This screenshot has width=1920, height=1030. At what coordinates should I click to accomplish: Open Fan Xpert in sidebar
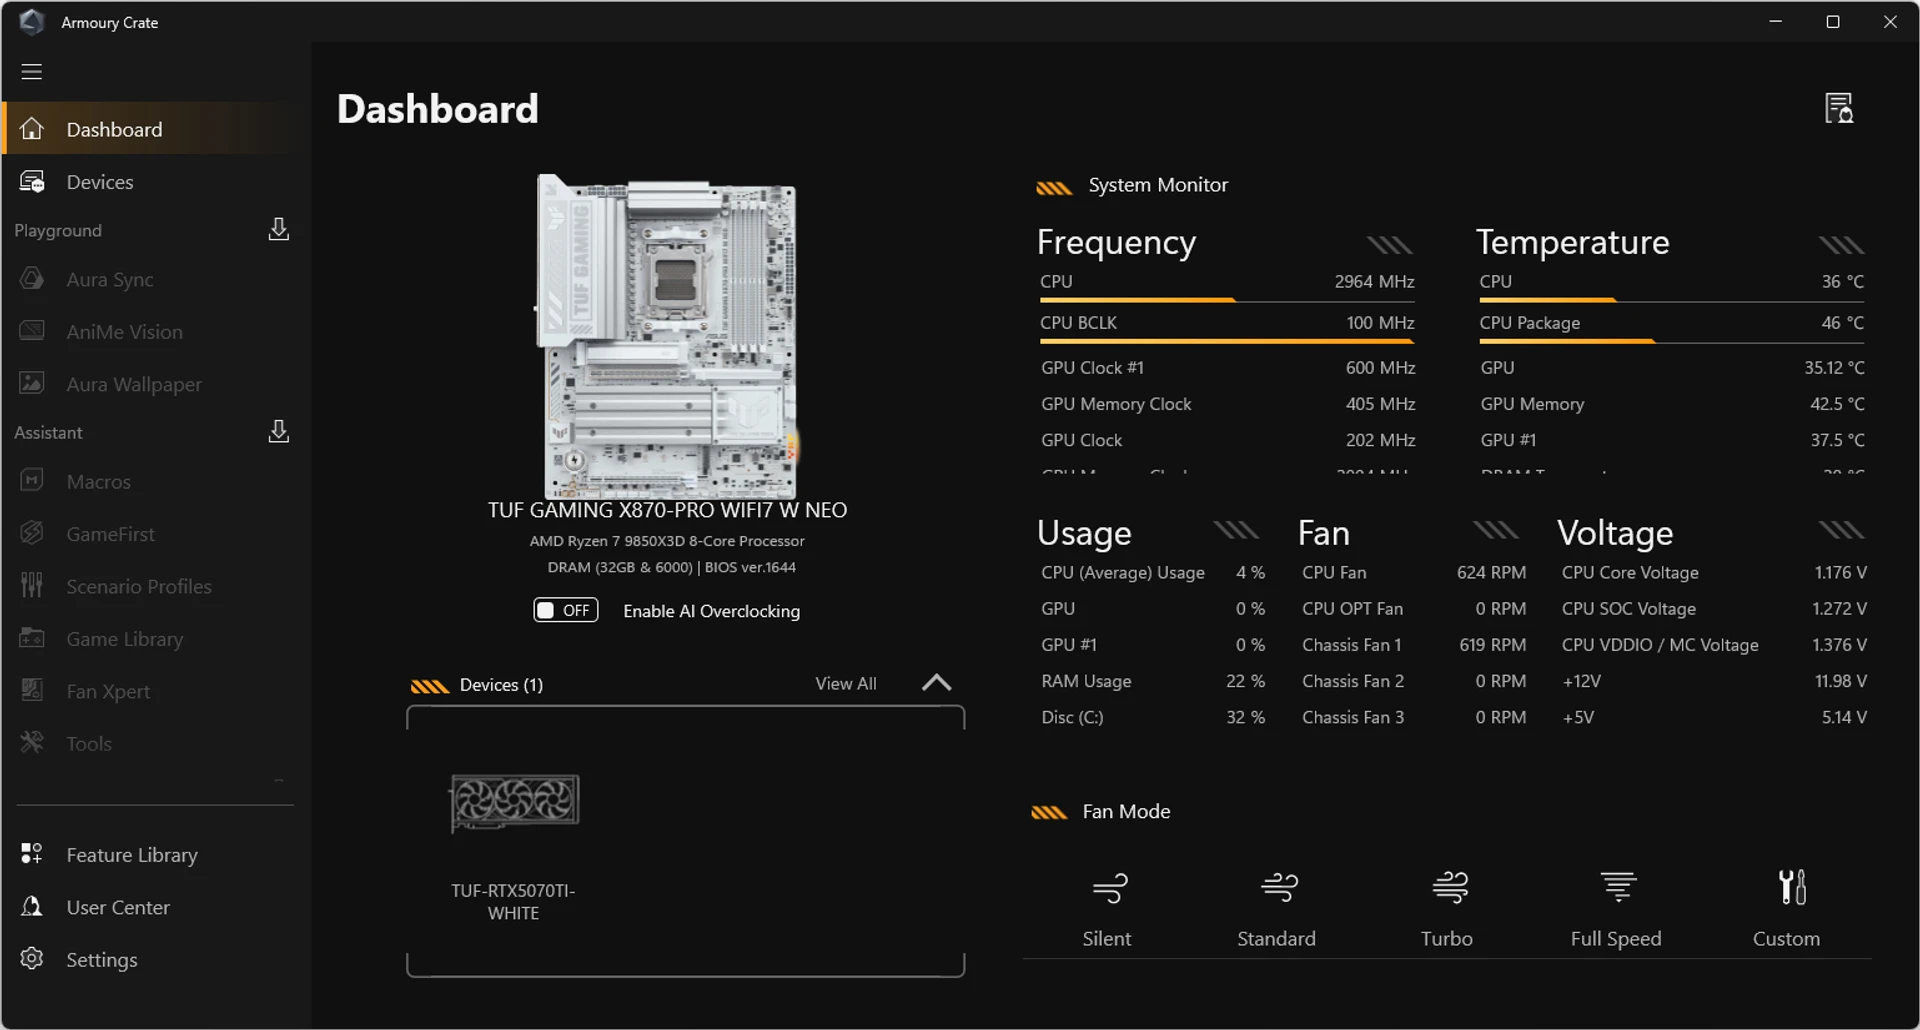point(155,691)
